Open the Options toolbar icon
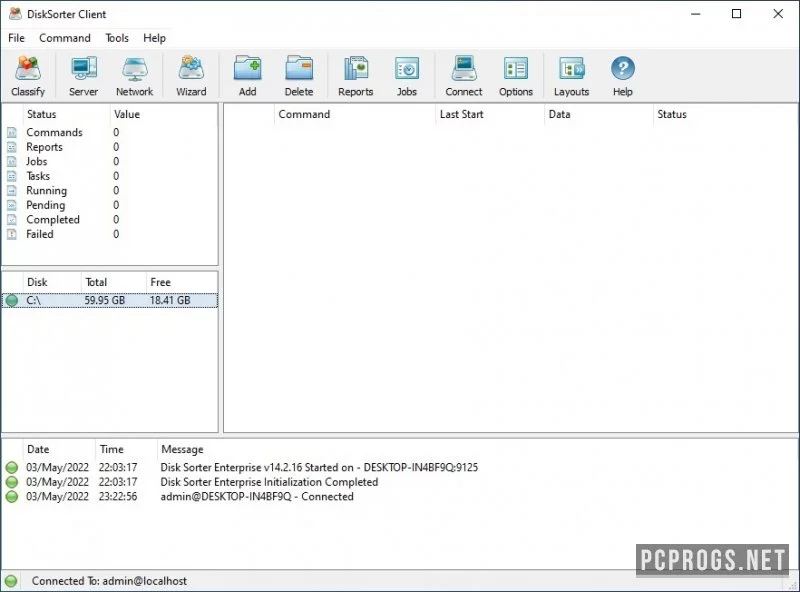This screenshot has width=800, height=592. (516, 68)
